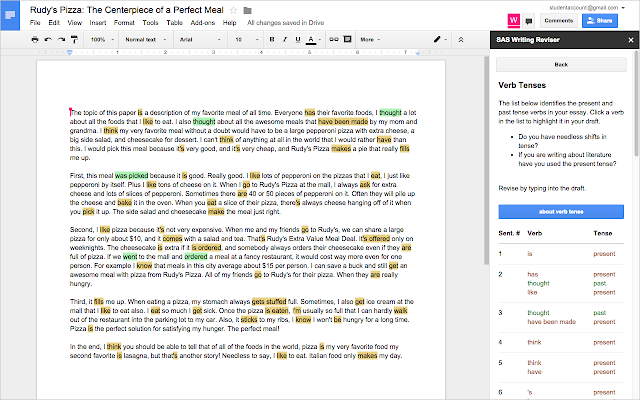This screenshot has height=400, width=640.
Task: Click the Google Docs home icon
Action: click(10, 16)
